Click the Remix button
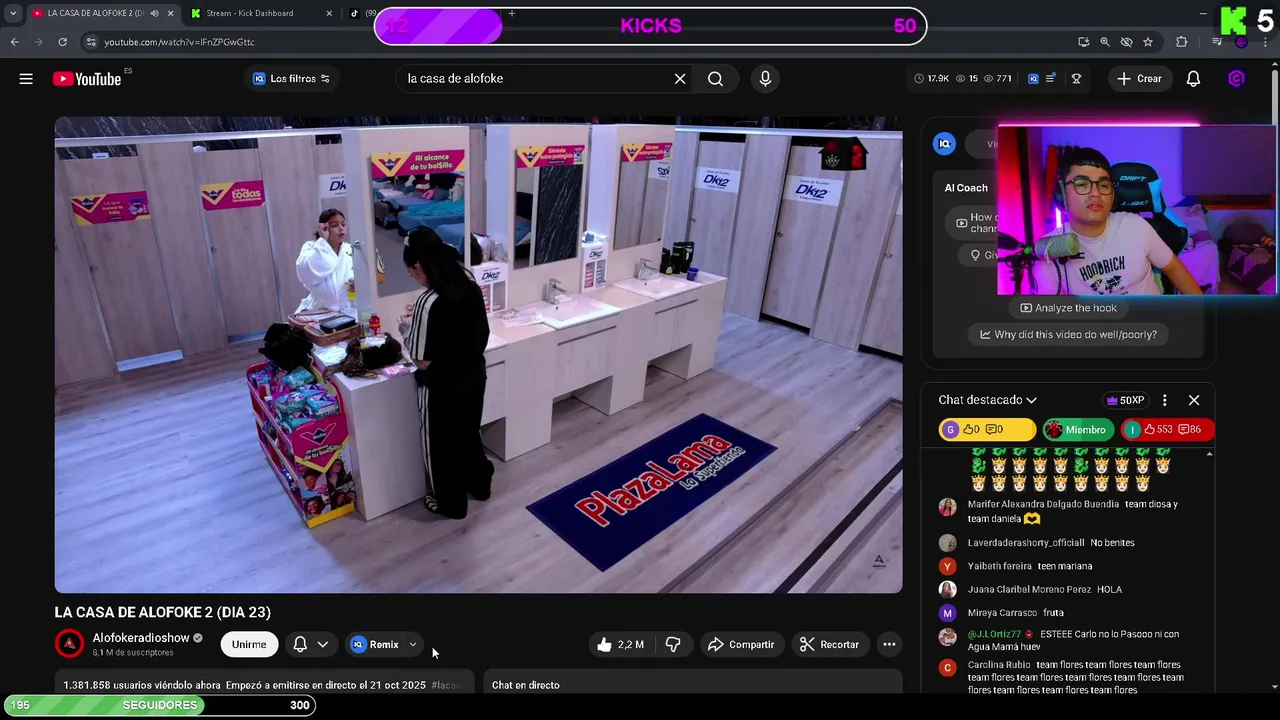Viewport: 1280px width, 720px height. [376, 645]
